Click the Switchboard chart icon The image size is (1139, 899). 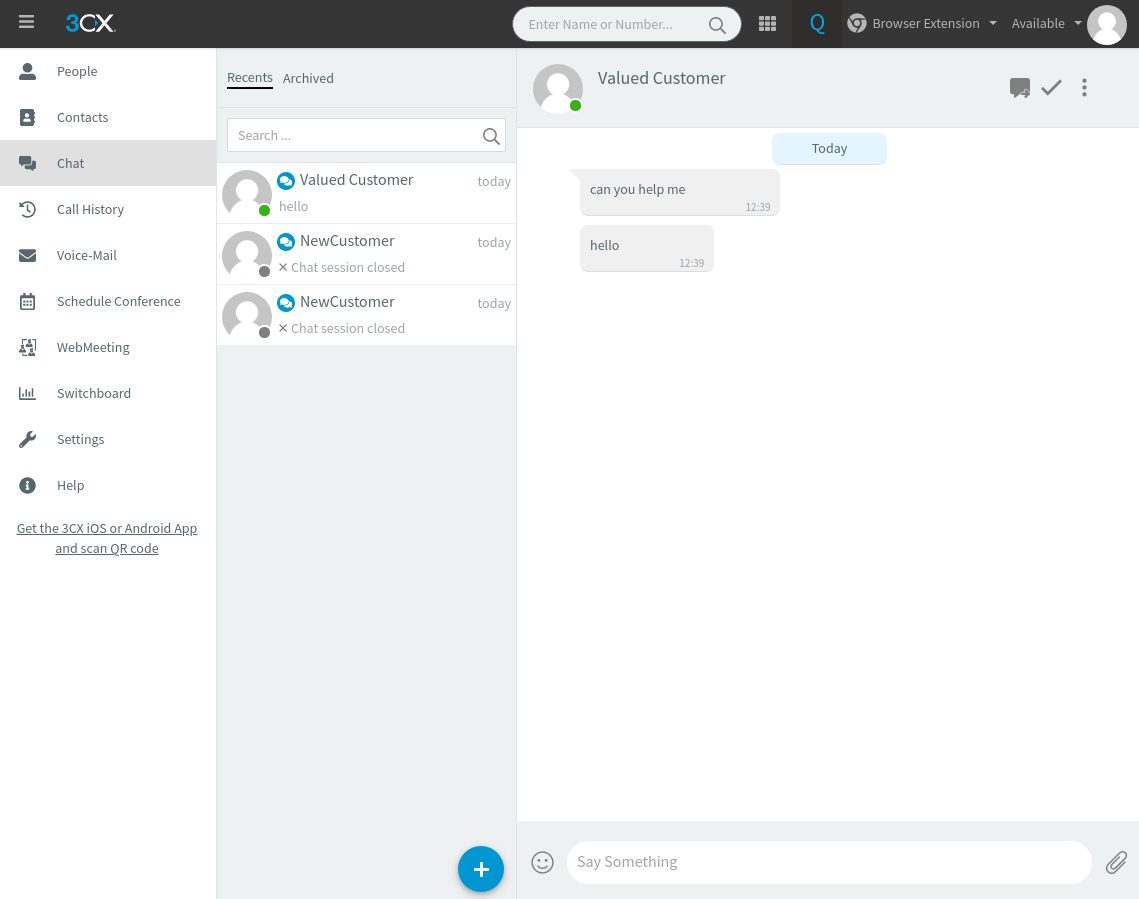[x=28, y=394]
